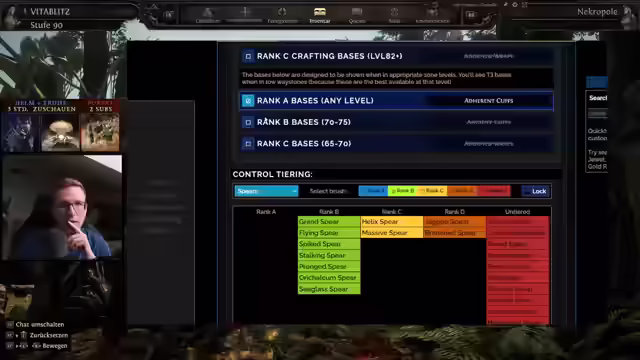640x360 pixels.
Task: Open the Inventar tab in the top bar
Action: click(x=320, y=15)
